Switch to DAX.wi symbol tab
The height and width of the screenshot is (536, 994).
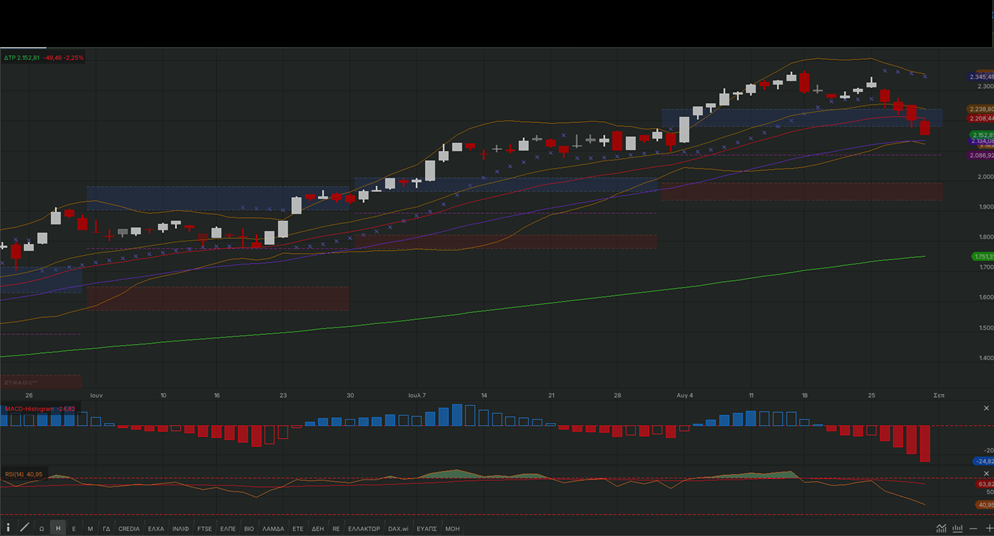click(398, 528)
